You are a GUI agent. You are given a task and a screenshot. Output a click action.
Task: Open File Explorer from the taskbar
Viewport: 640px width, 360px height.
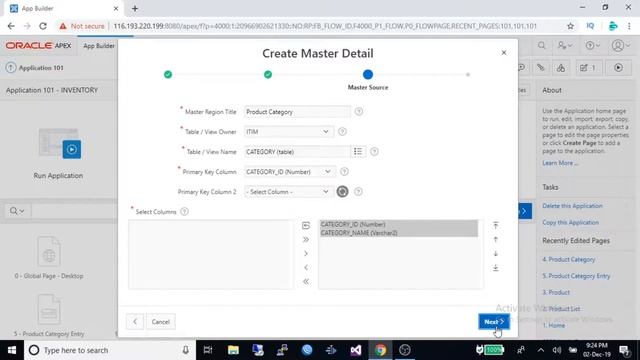click(x=233, y=350)
